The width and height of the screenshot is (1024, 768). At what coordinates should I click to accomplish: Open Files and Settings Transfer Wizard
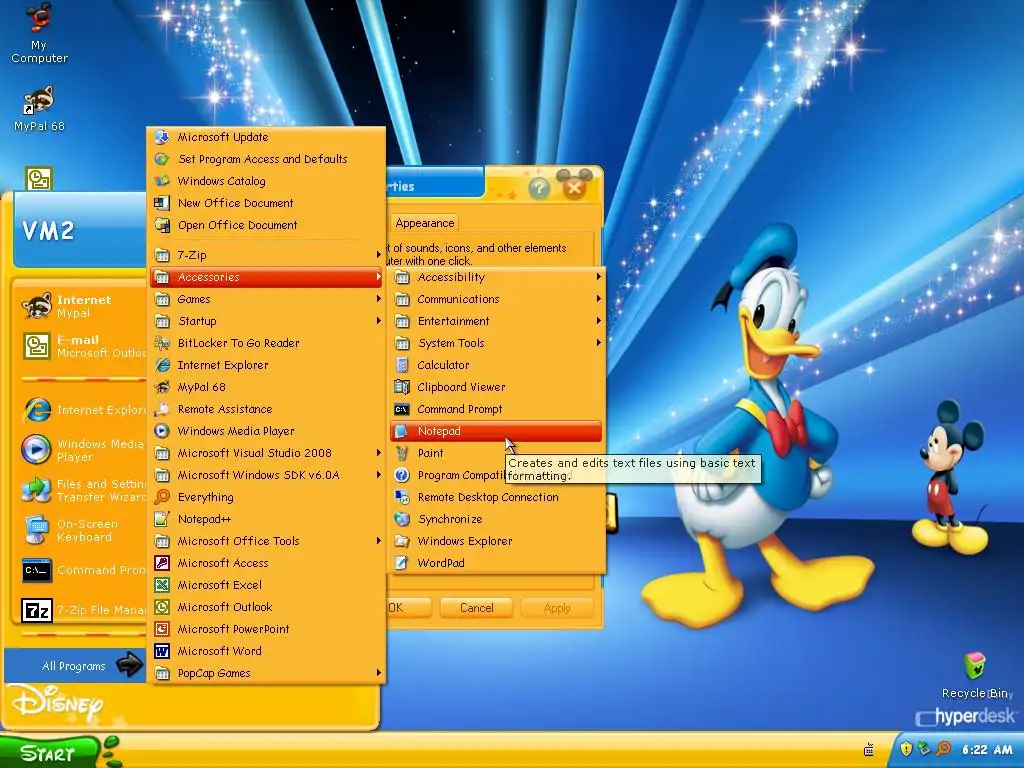pos(82,490)
